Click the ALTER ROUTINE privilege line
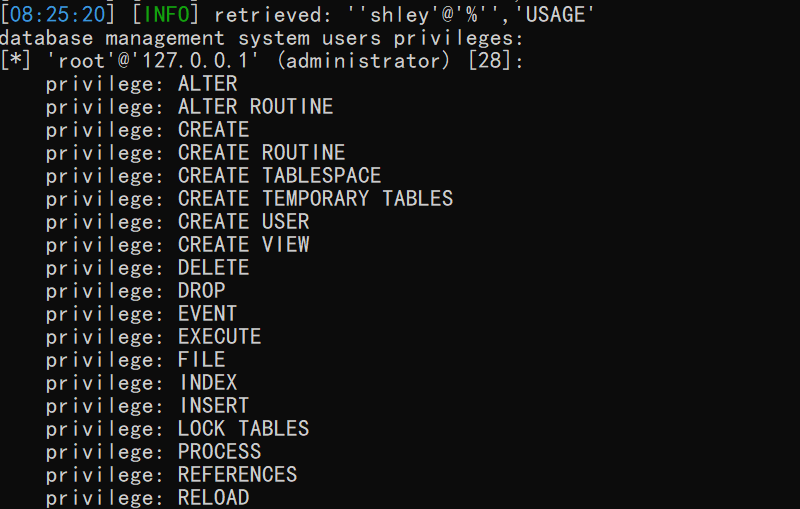 [189, 107]
